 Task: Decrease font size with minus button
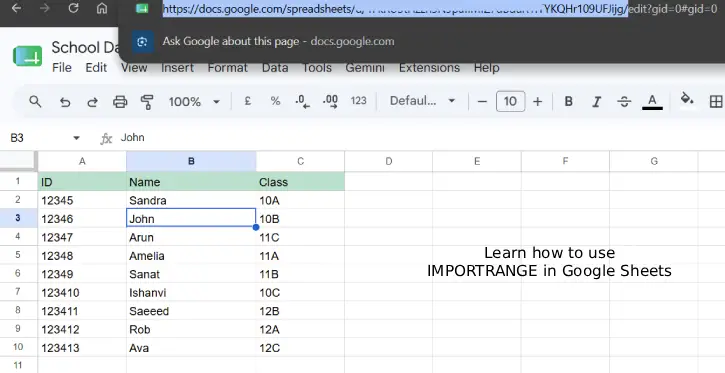coord(482,101)
